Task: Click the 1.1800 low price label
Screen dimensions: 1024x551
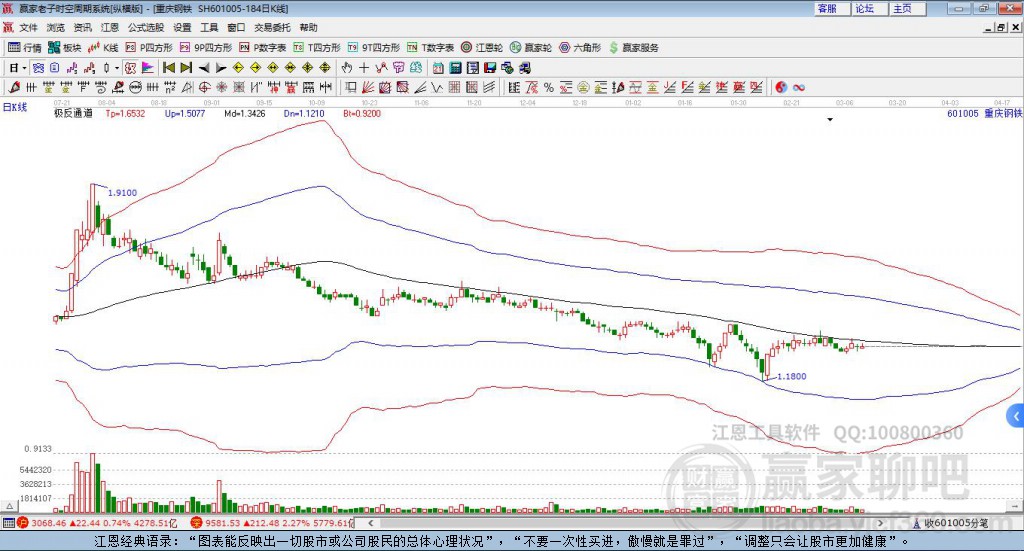Action: (x=792, y=376)
